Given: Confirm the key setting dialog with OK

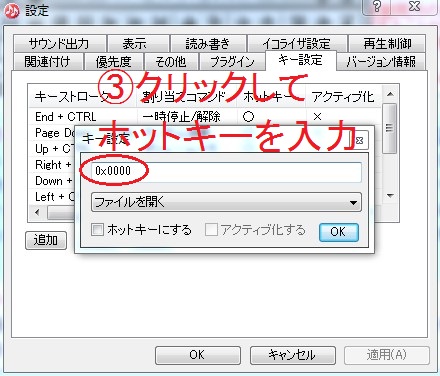Looking at the screenshot, I should click(339, 232).
